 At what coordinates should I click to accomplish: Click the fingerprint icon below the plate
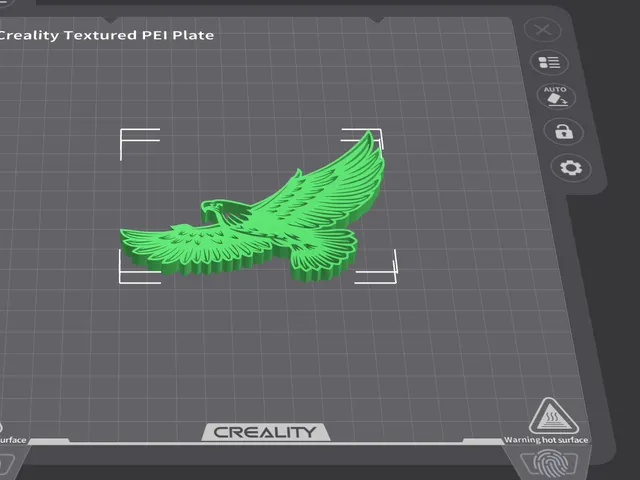point(550,463)
